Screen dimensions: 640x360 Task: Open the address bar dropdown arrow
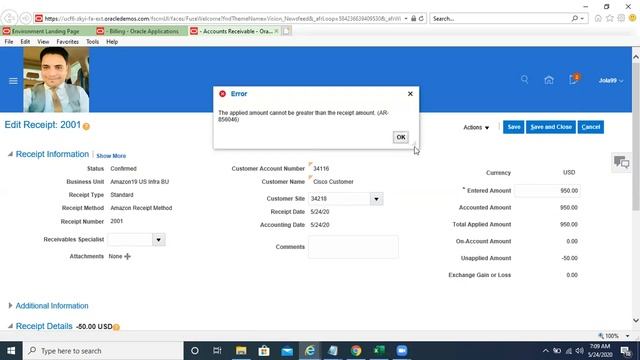(406, 18)
